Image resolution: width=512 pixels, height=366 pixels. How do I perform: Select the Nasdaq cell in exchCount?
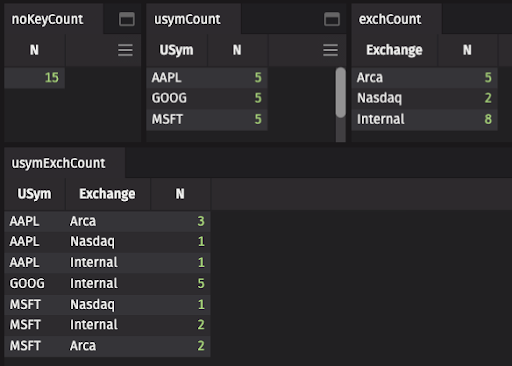[394, 98]
